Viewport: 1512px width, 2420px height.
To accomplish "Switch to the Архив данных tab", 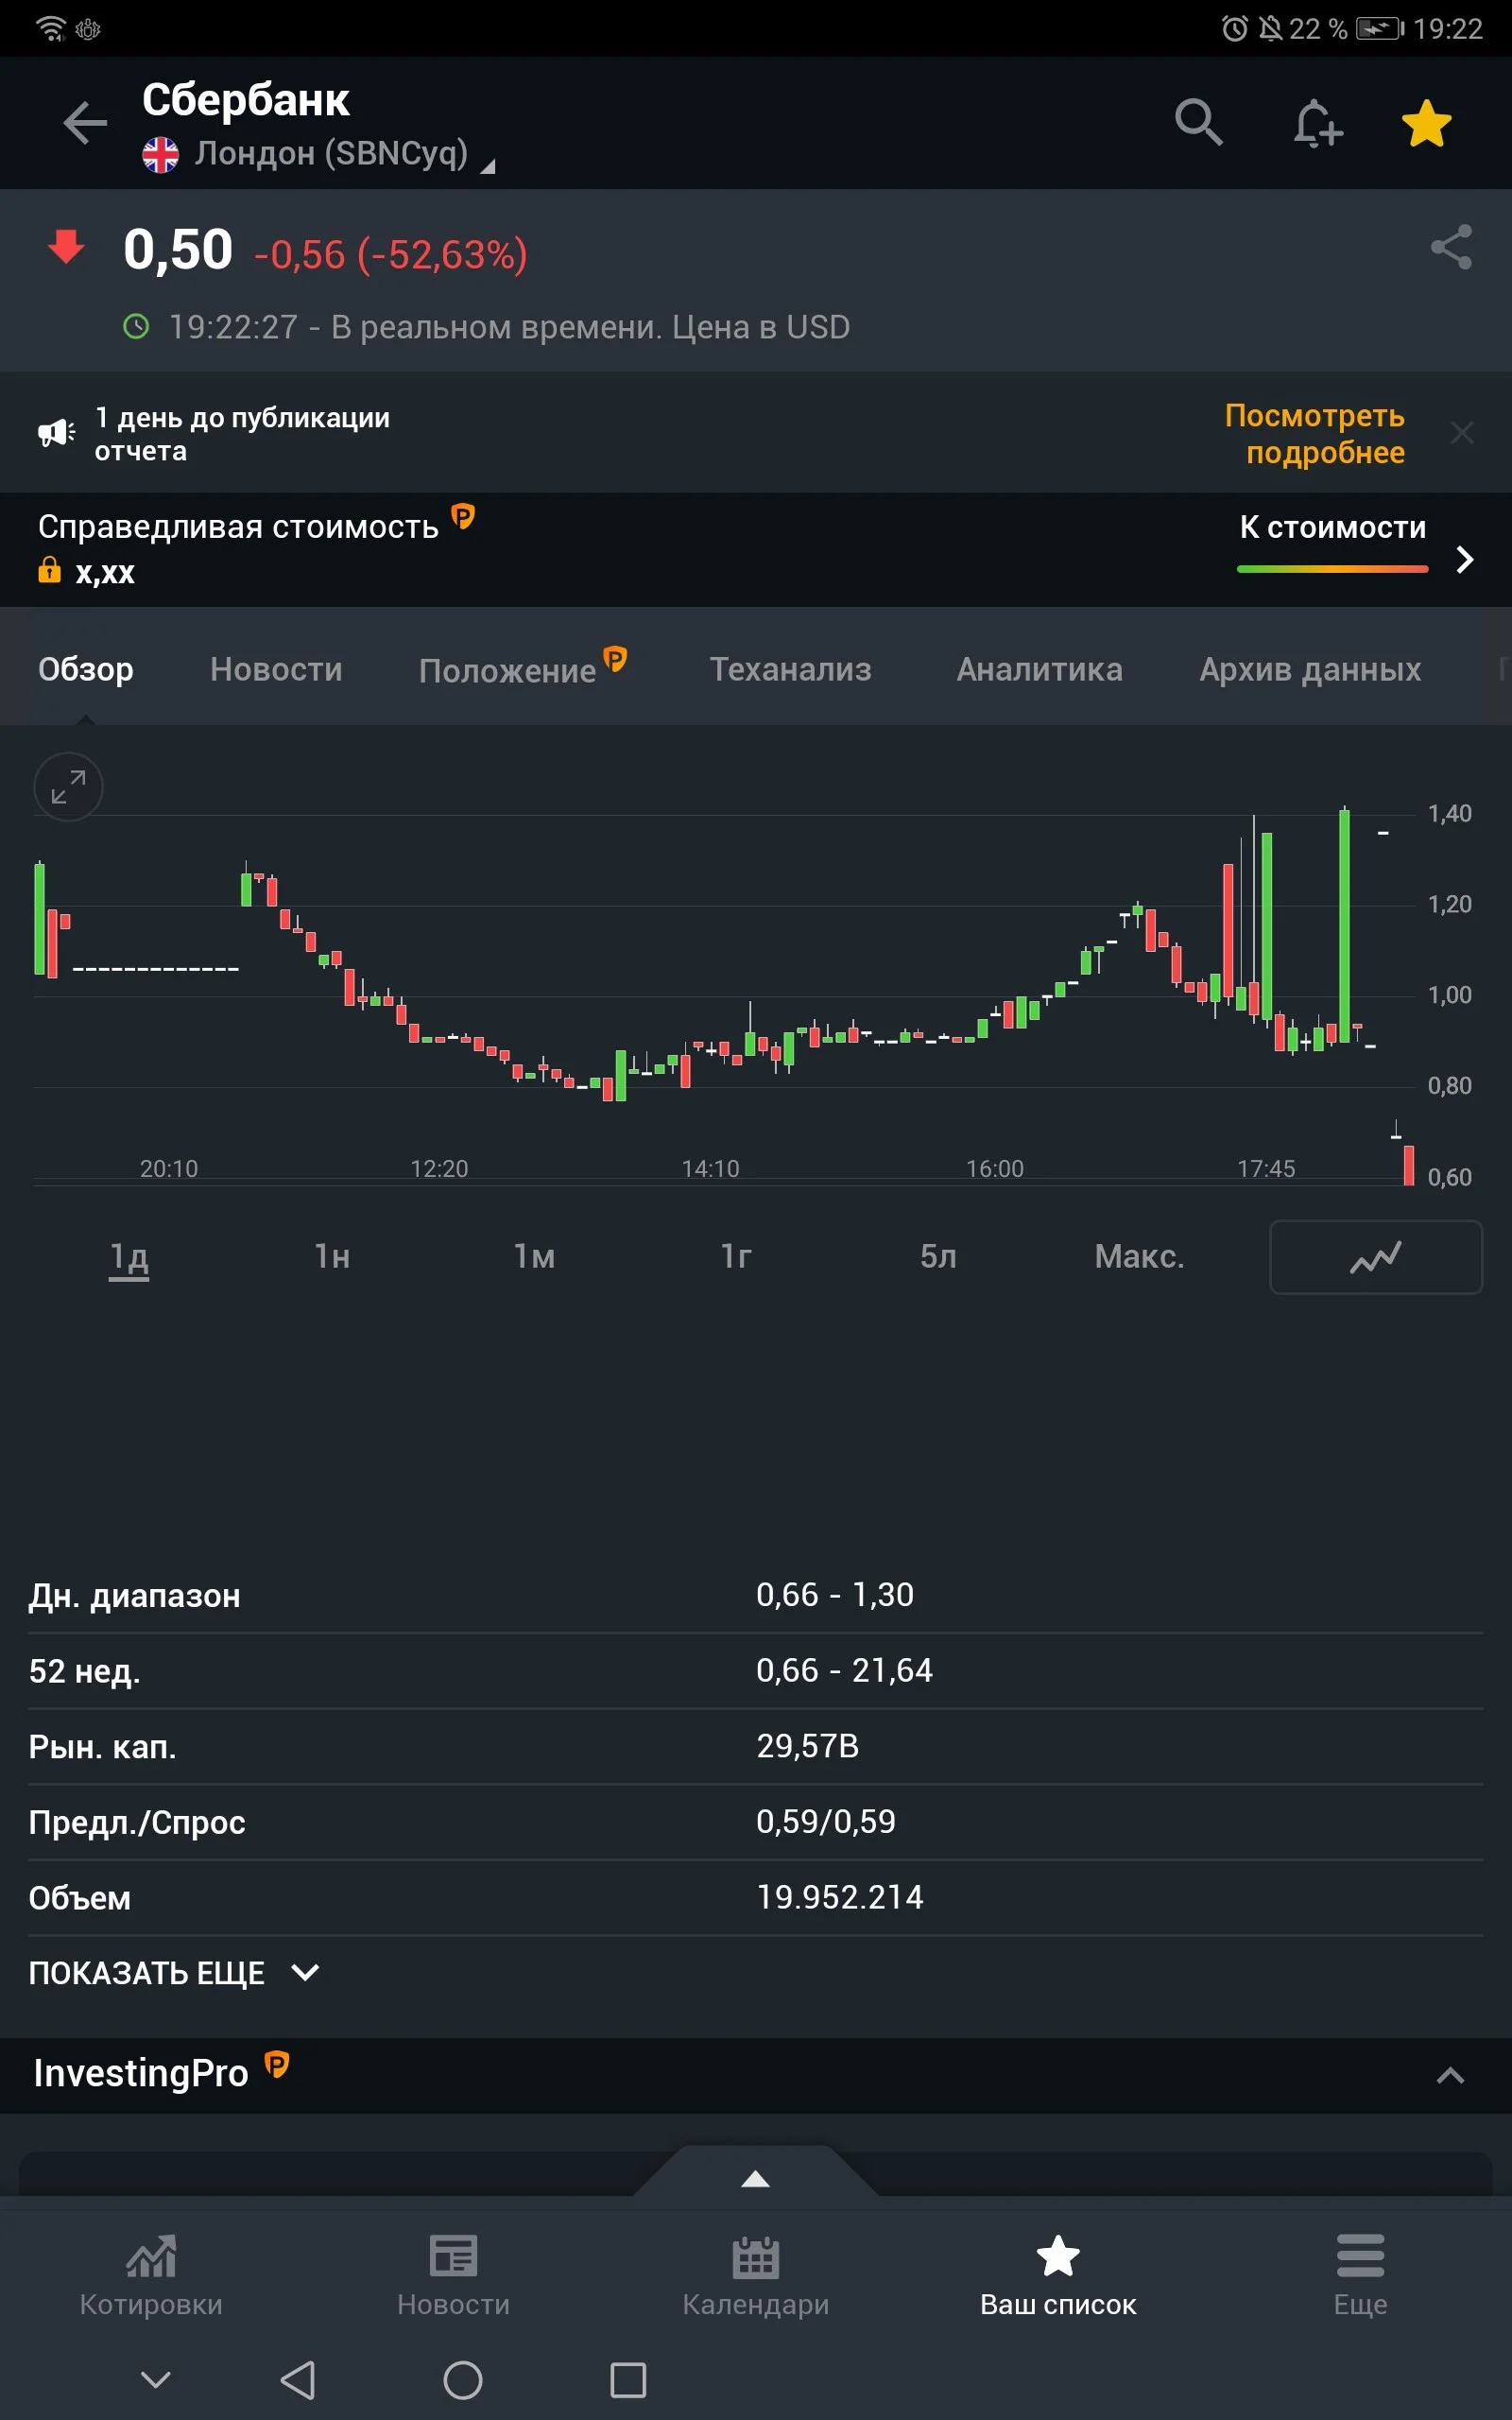I will [x=1310, y=669].
